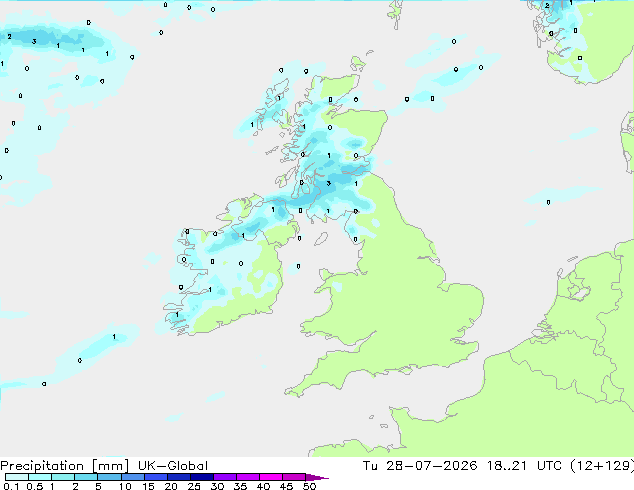Viewport: 634px width, 490px height.
Task: Click the Isle of Man outline
Action: [x=321, y=239]
